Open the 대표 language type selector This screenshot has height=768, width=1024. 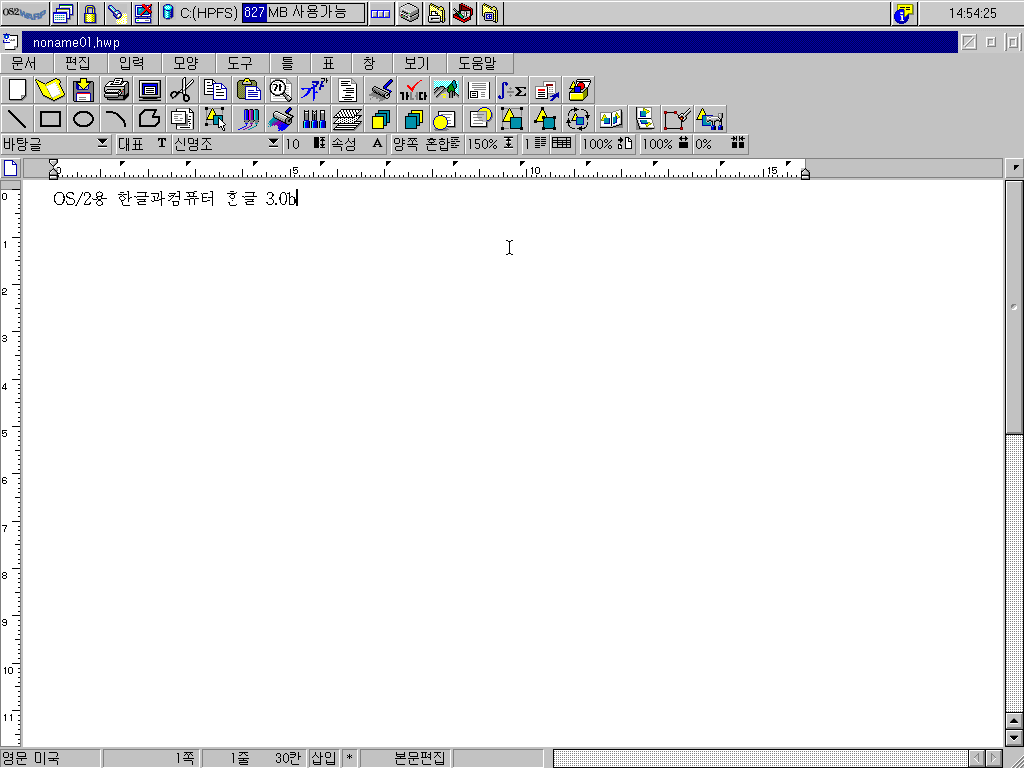click(x=143, y=144)
